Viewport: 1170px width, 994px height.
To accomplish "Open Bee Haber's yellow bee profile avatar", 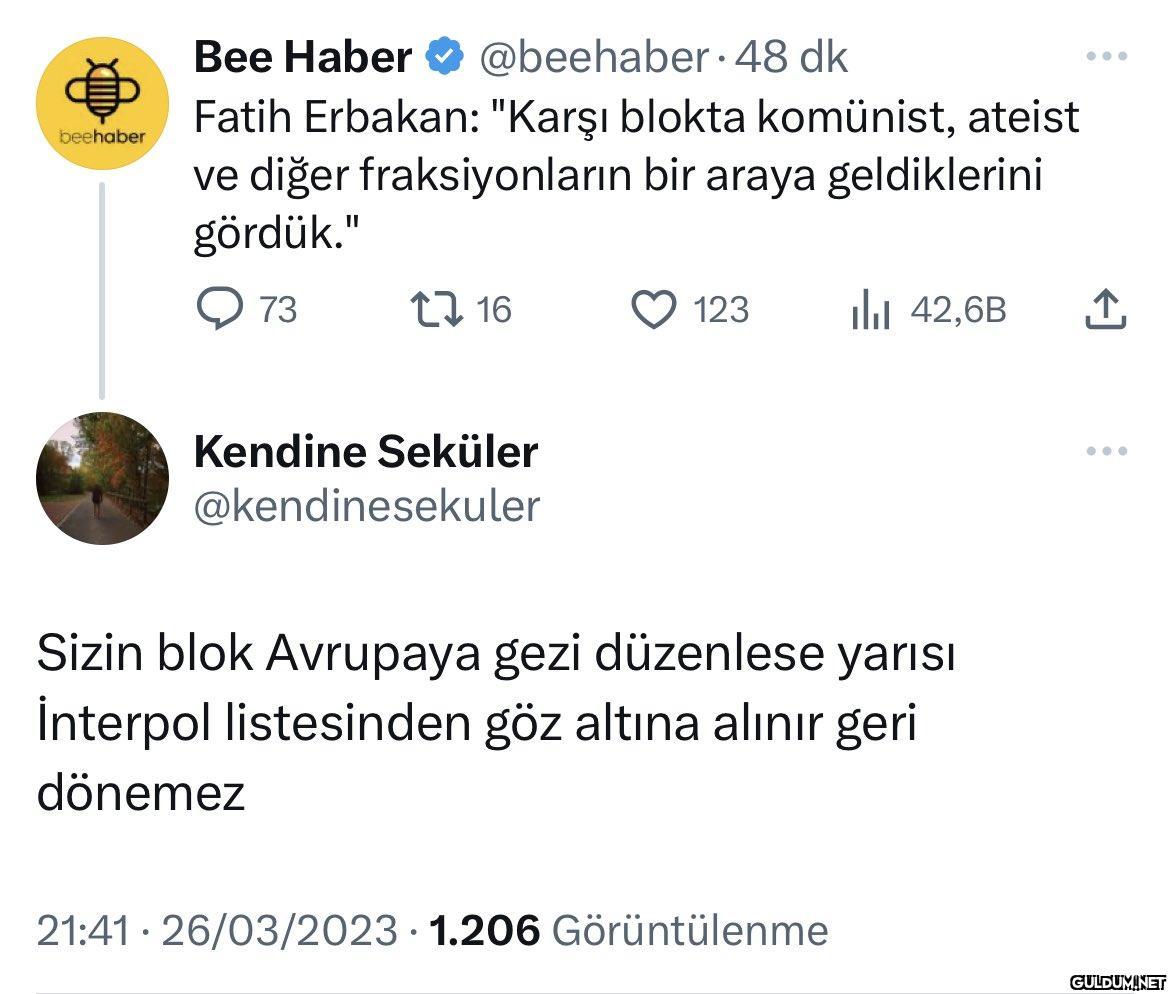I will [102, 104].
